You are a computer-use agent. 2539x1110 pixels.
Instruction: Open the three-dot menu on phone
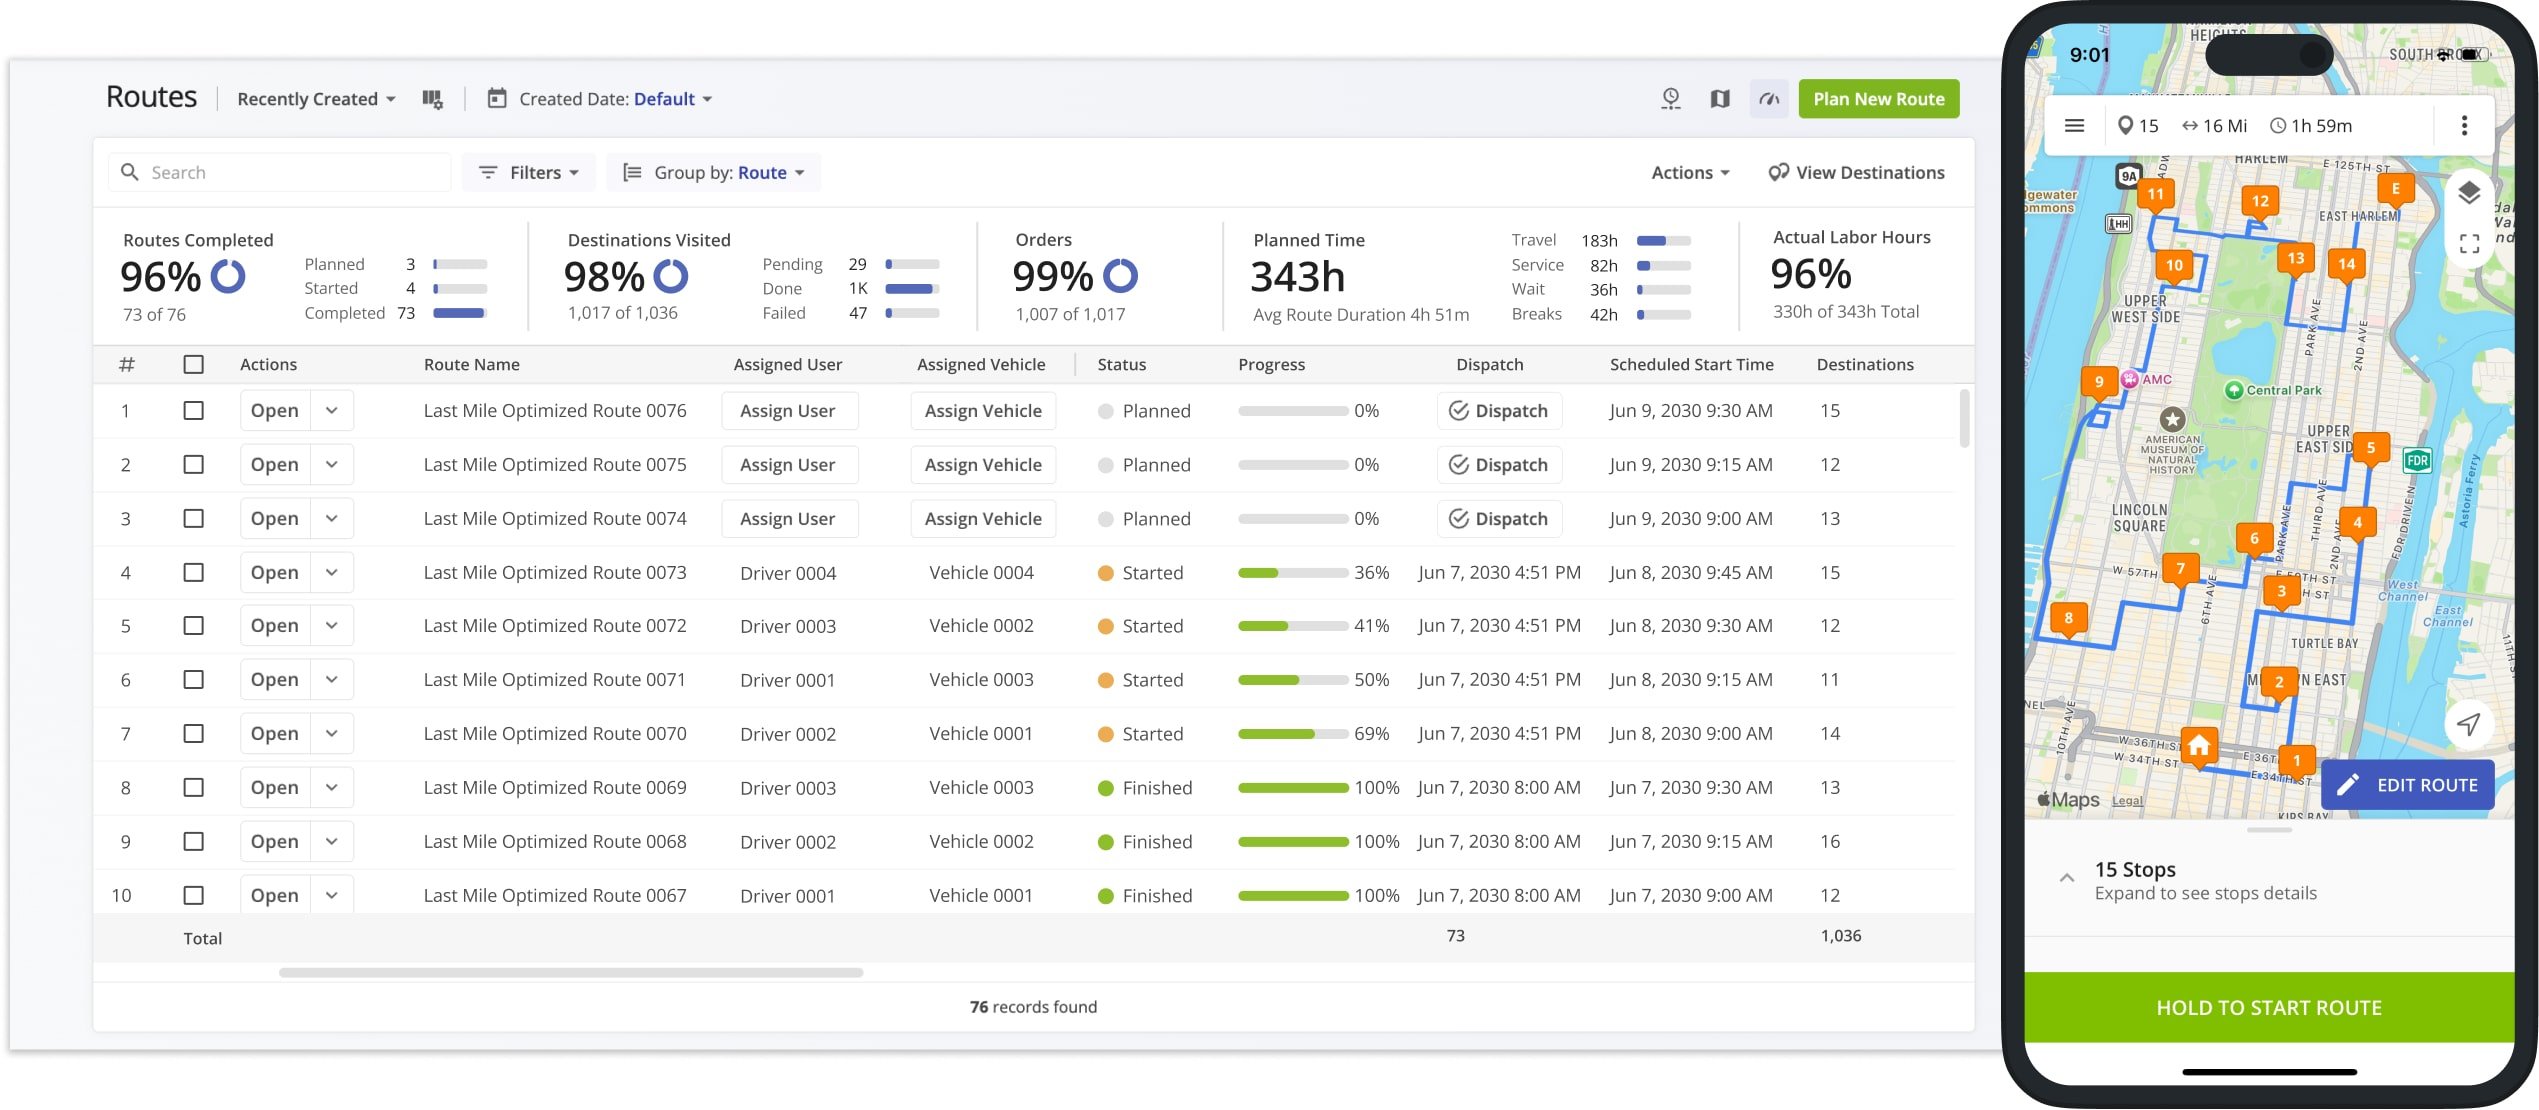click(x=2464, y=126)
